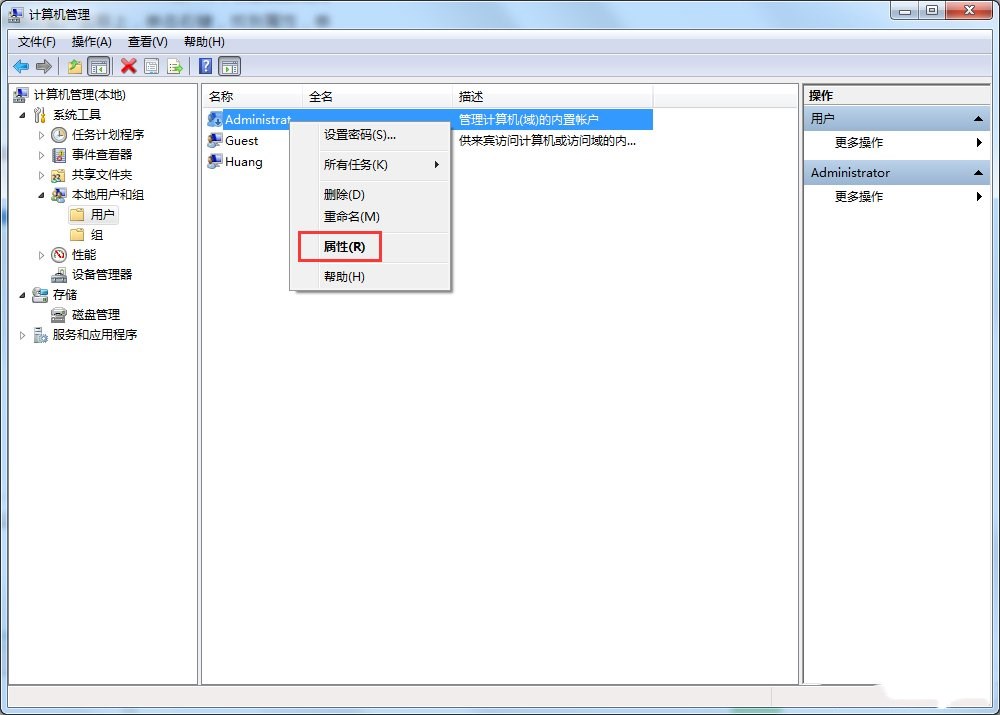Open the 查看(V) menu

(x=147, y=42)
